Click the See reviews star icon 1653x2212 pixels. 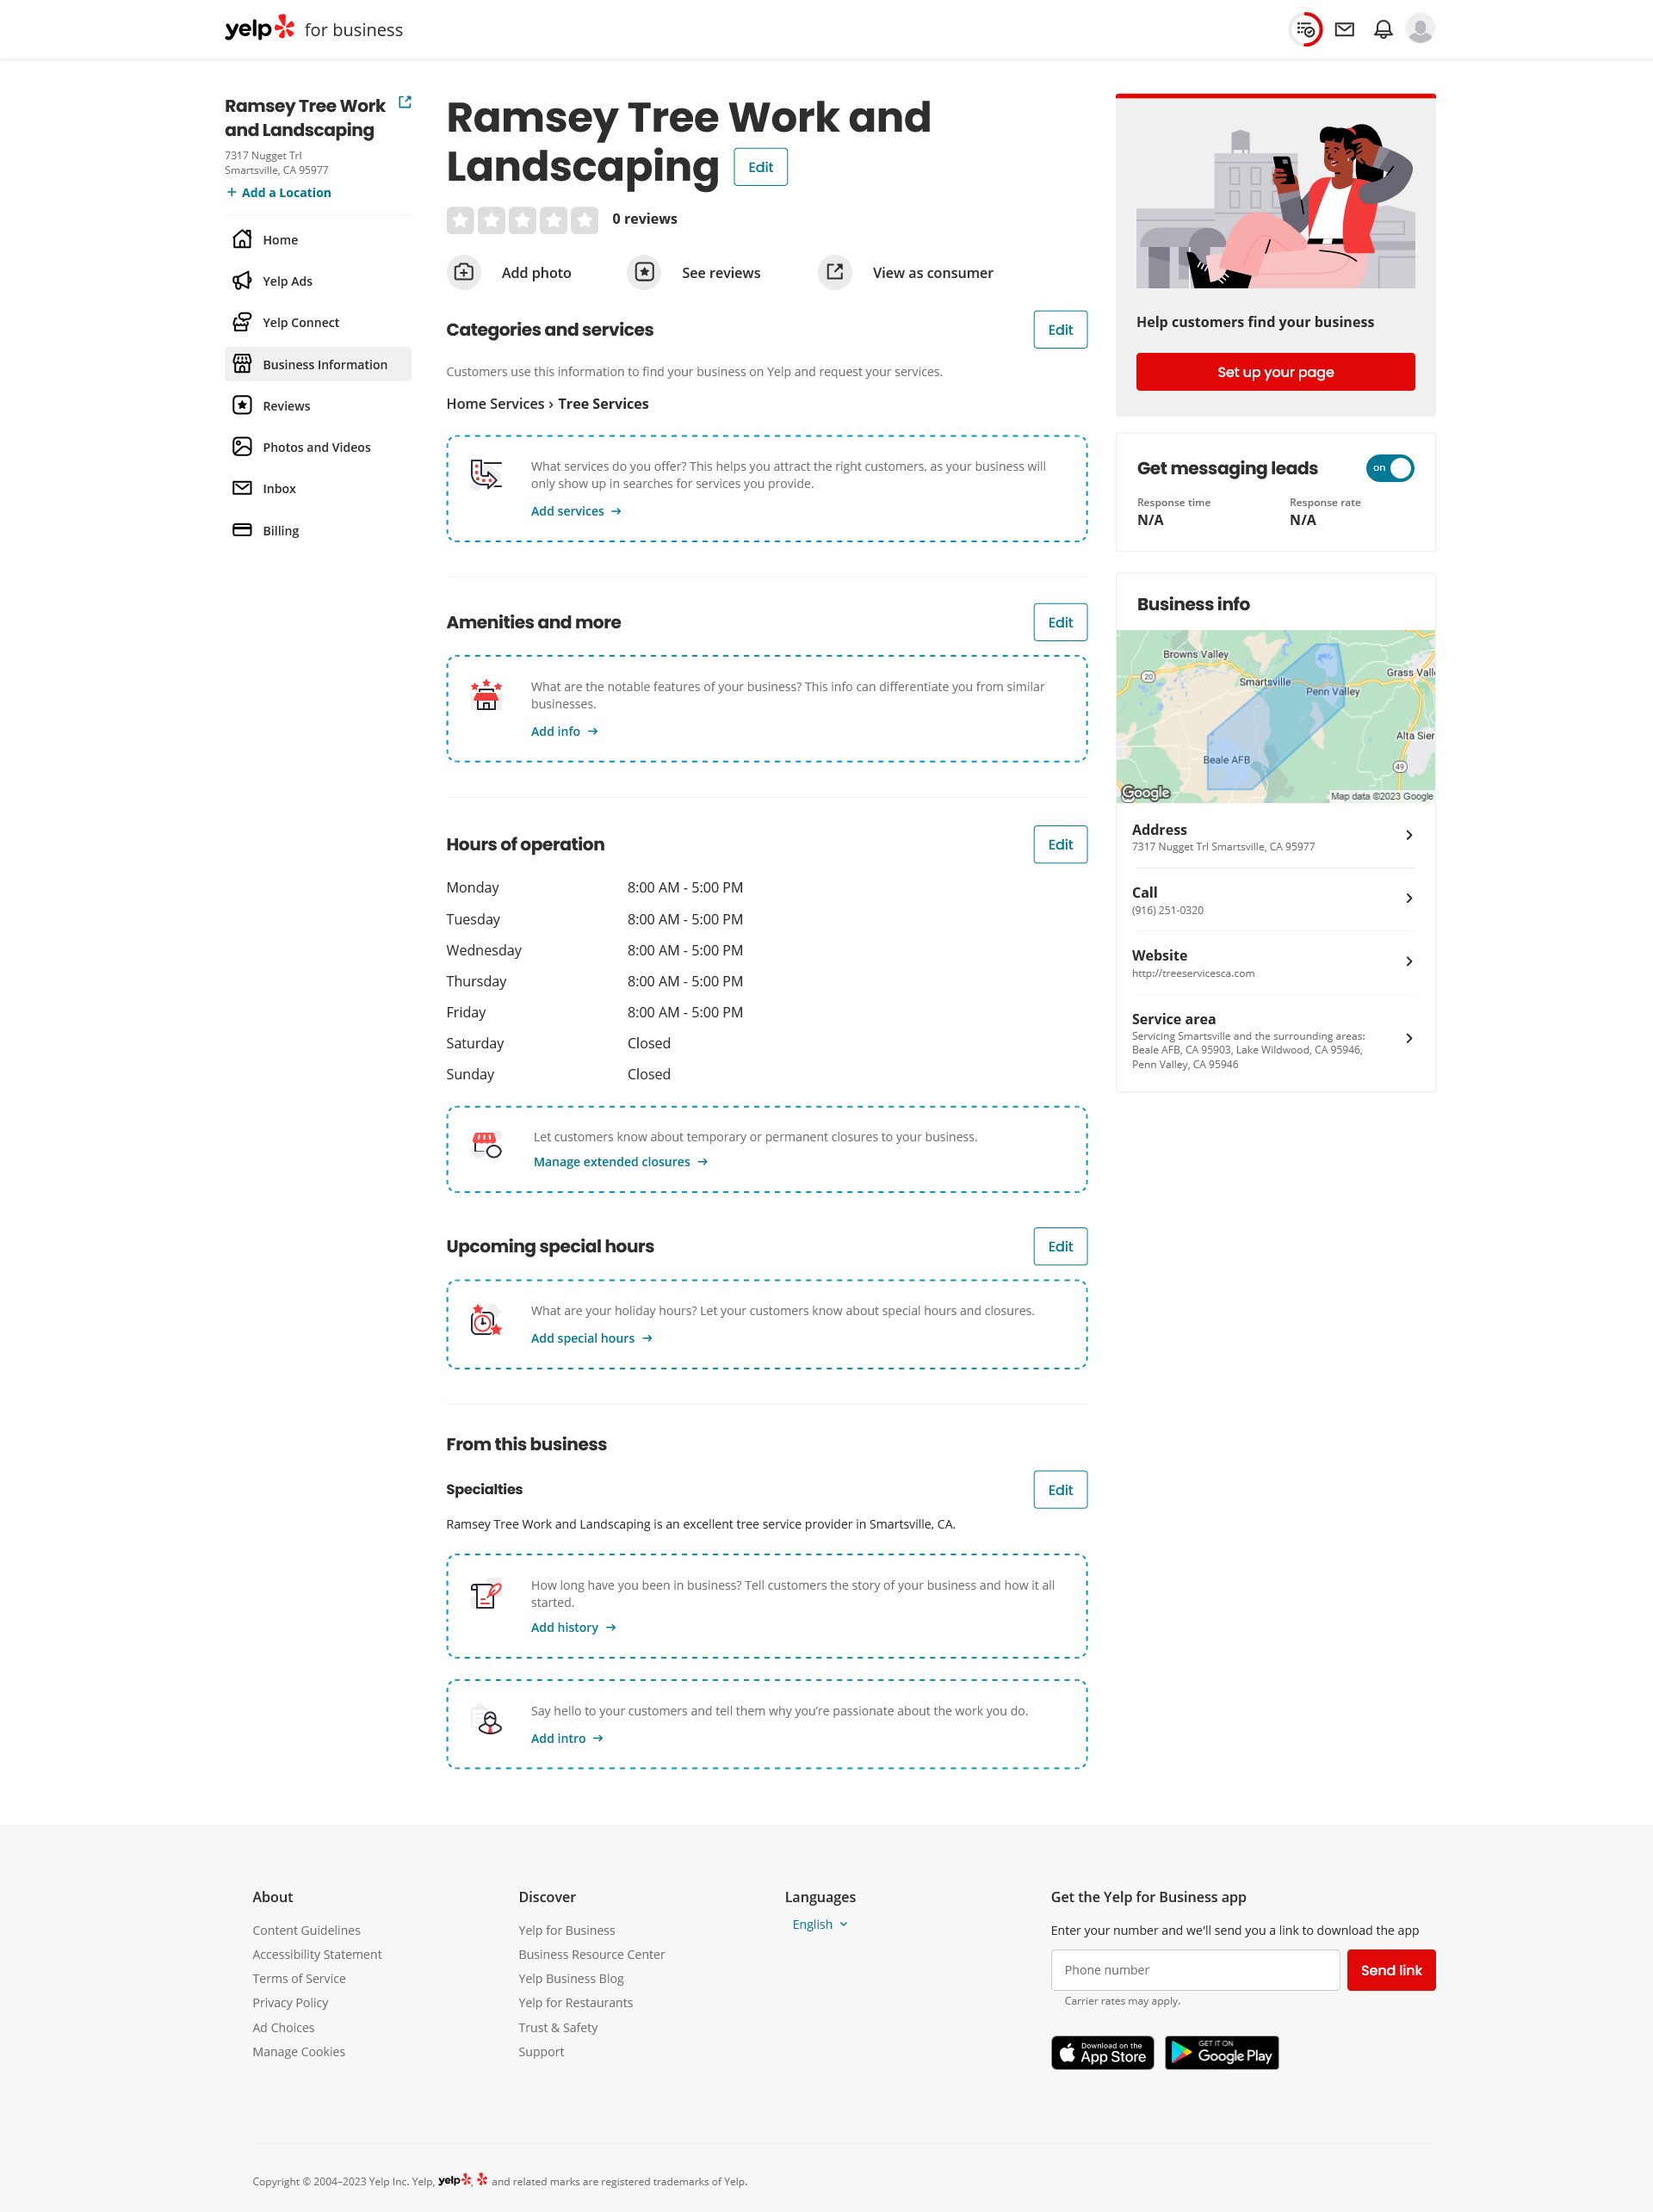(645, 272)
